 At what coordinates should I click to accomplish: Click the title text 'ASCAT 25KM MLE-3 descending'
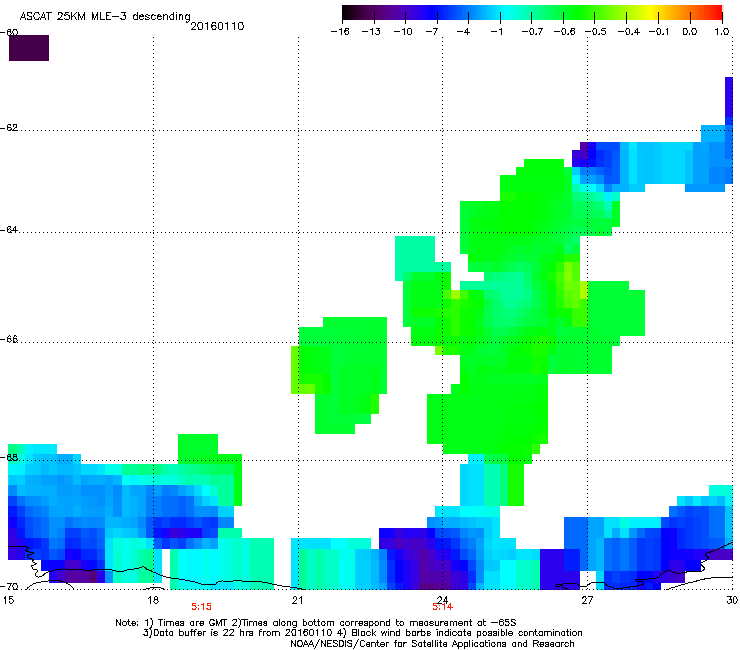pos(105,17)
